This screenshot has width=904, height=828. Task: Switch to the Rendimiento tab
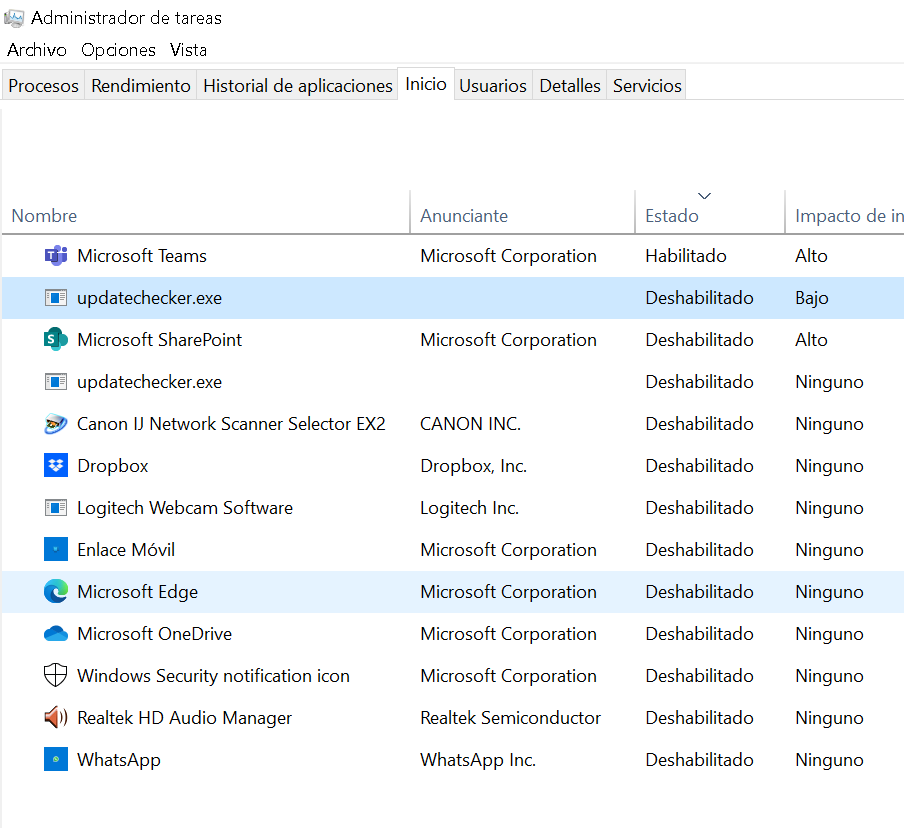point(141,85)
